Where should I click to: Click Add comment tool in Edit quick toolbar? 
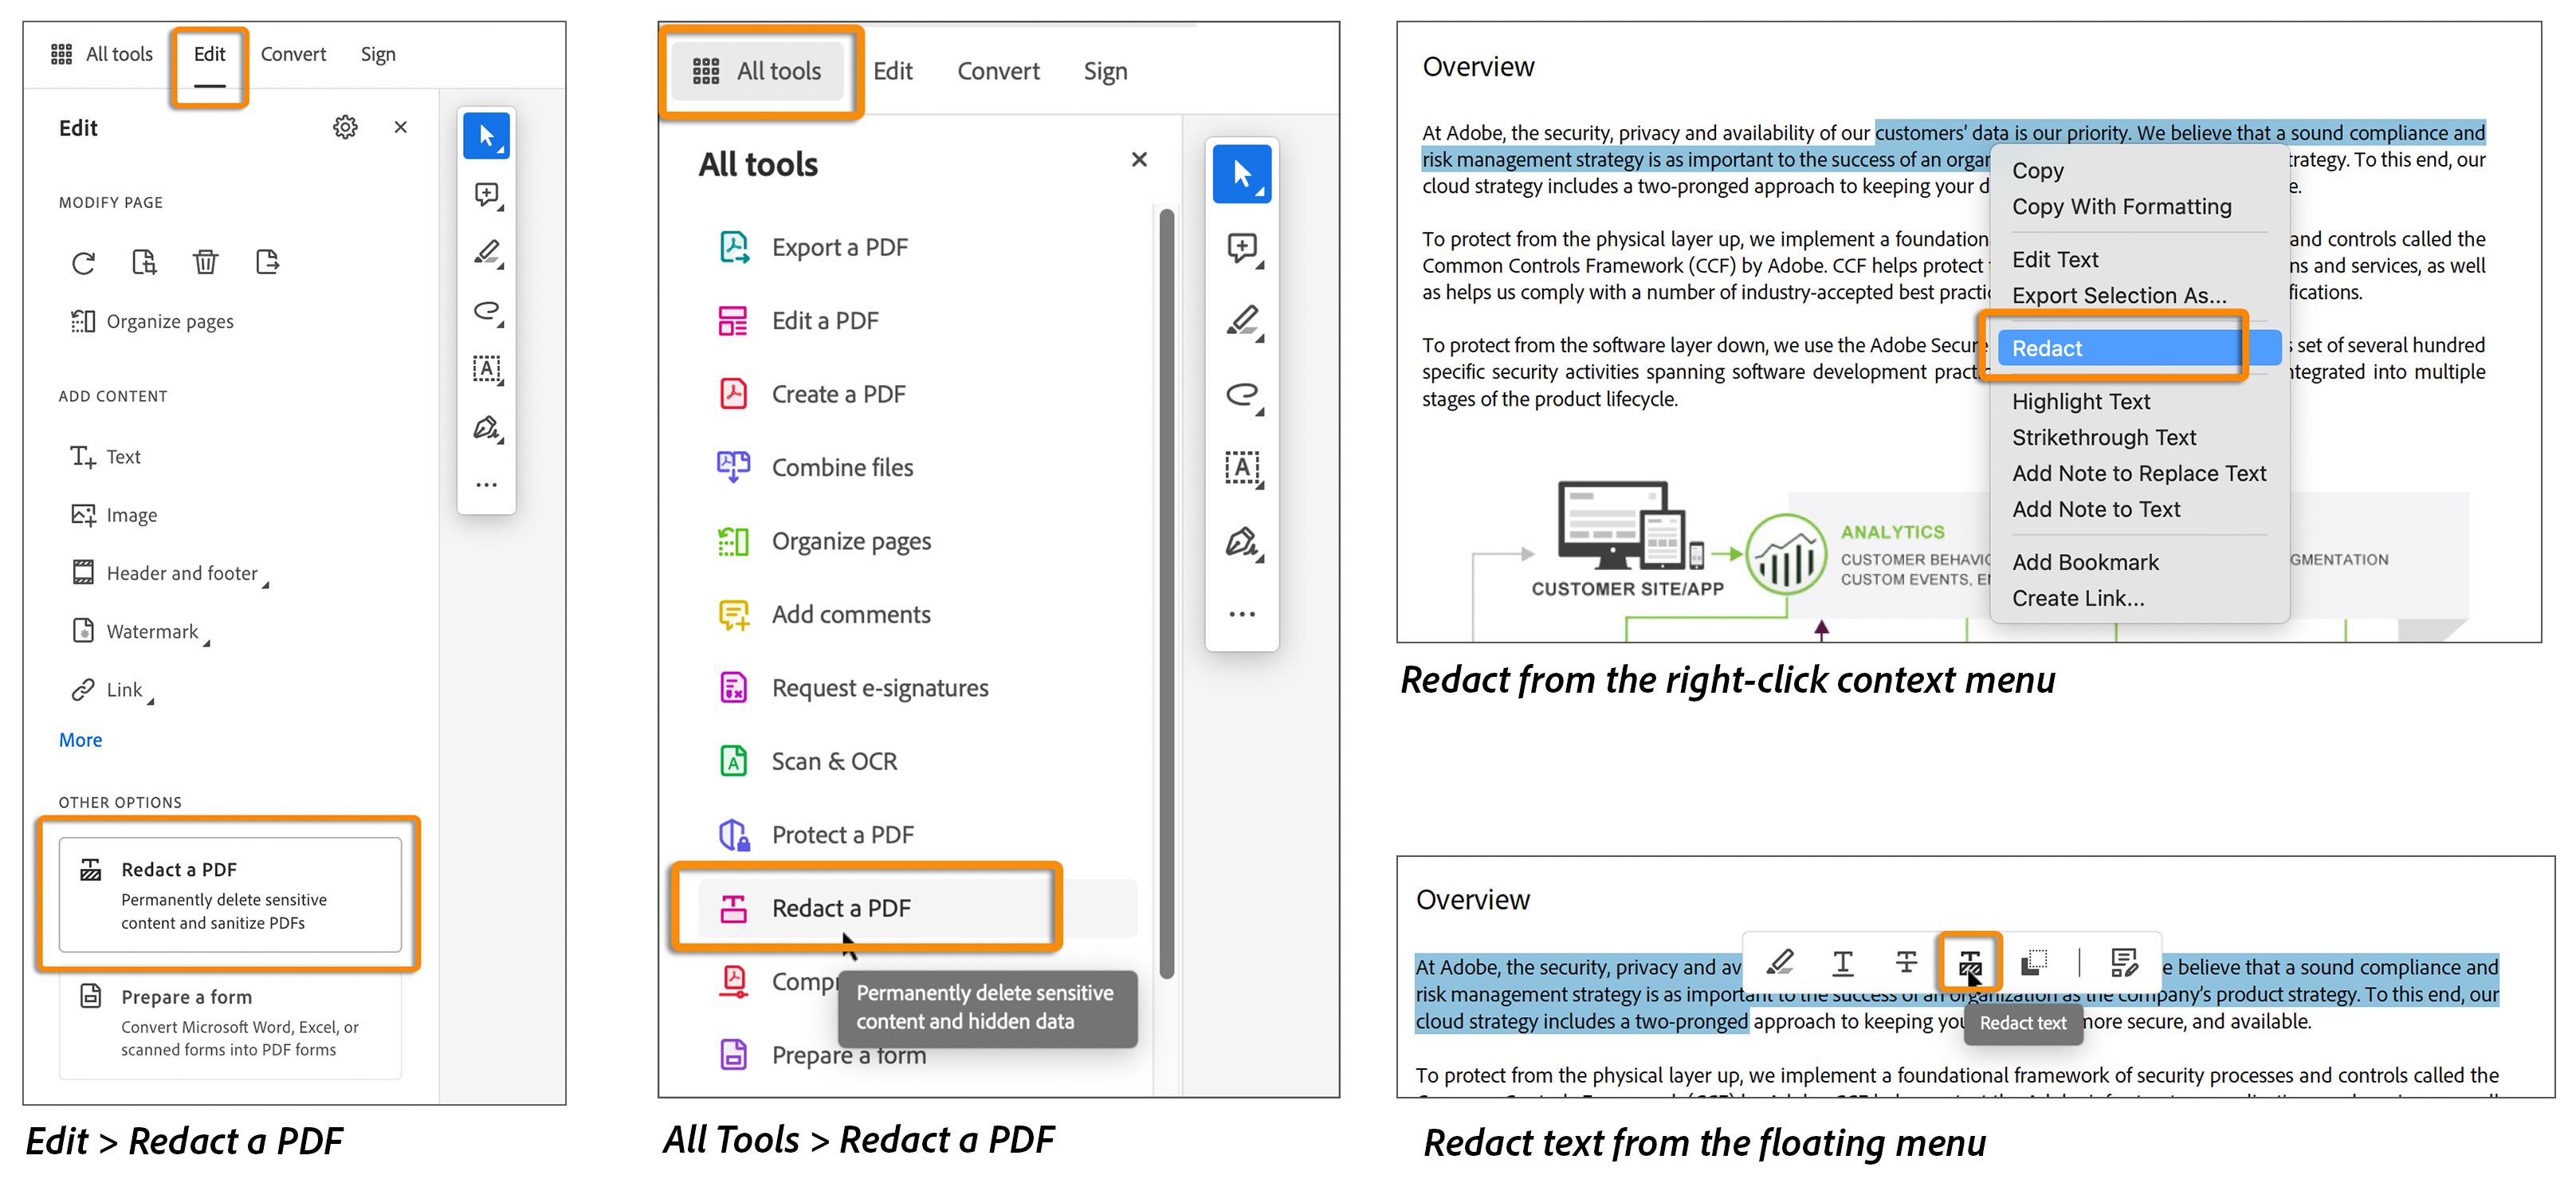click(487, 194)
